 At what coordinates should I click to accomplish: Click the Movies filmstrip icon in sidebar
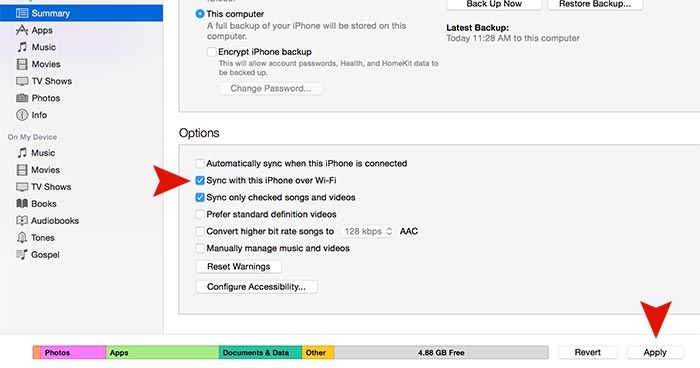coord(22,64)
